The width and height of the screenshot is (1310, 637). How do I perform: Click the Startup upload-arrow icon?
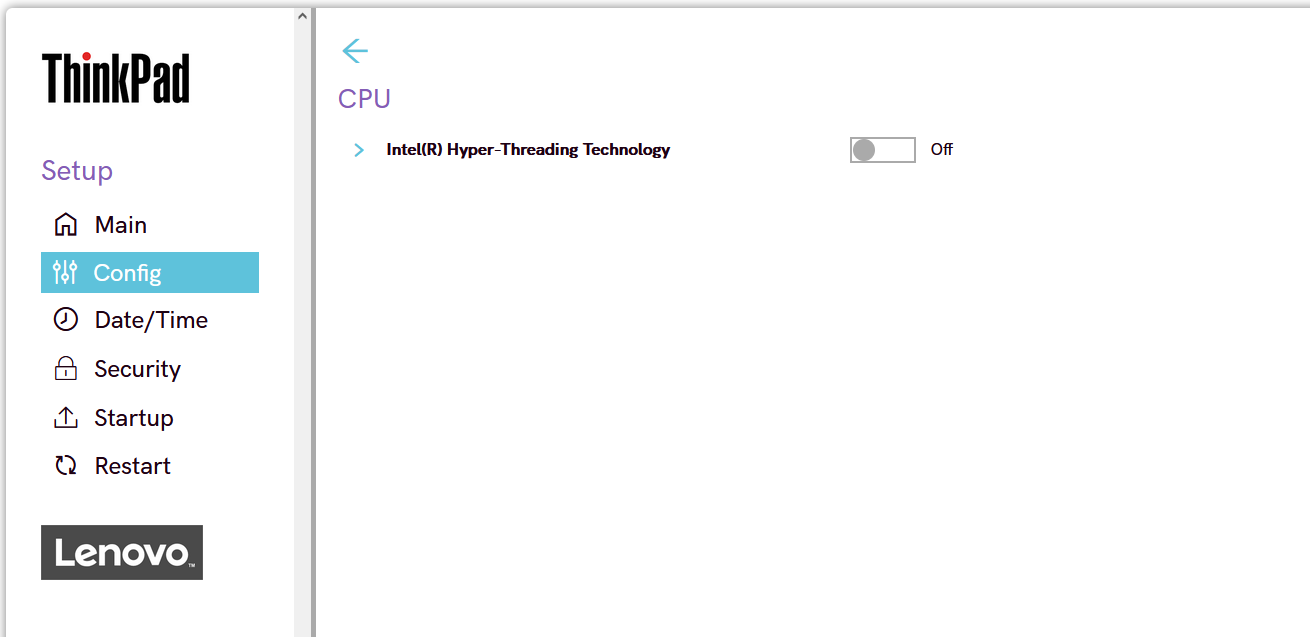point(65,417)
